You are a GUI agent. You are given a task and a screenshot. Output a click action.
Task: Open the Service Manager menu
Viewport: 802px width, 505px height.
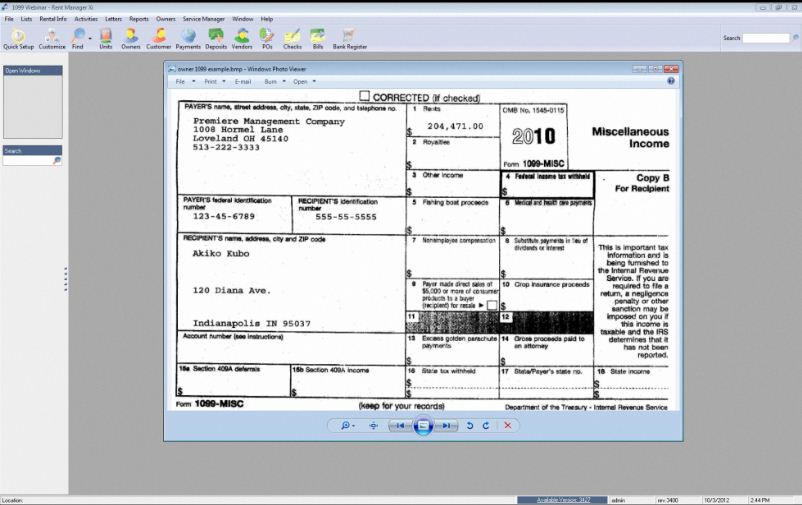204,19
